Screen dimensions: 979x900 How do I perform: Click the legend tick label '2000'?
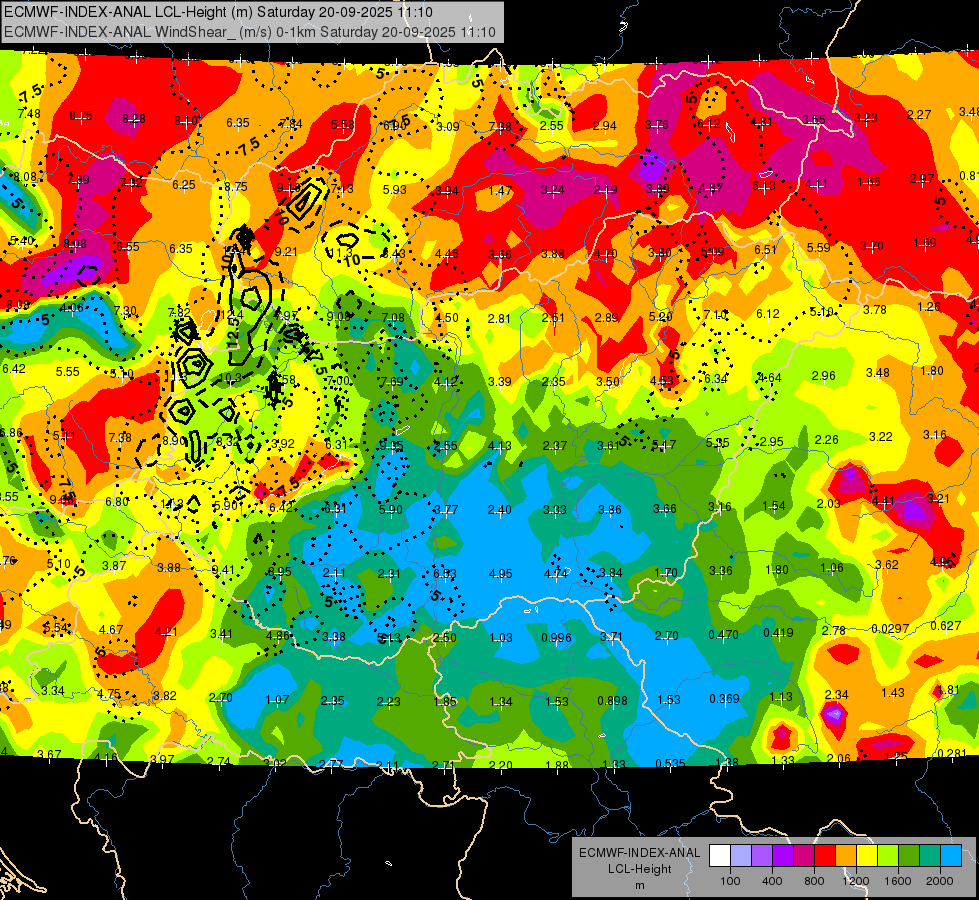pyautogui.click(x=940, y=881)
